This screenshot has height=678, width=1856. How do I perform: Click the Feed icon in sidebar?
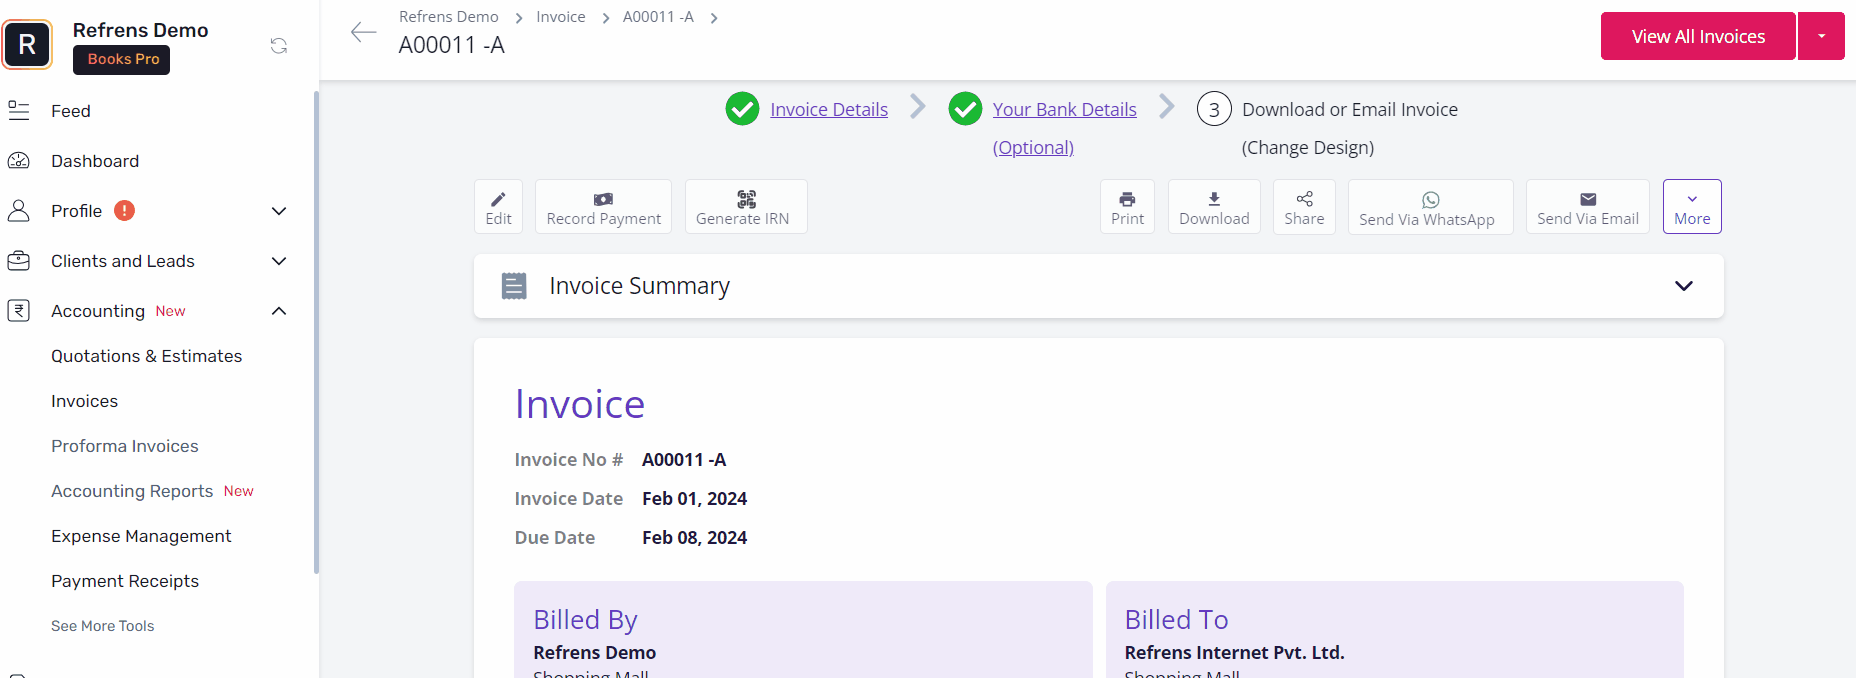[19, 111]
